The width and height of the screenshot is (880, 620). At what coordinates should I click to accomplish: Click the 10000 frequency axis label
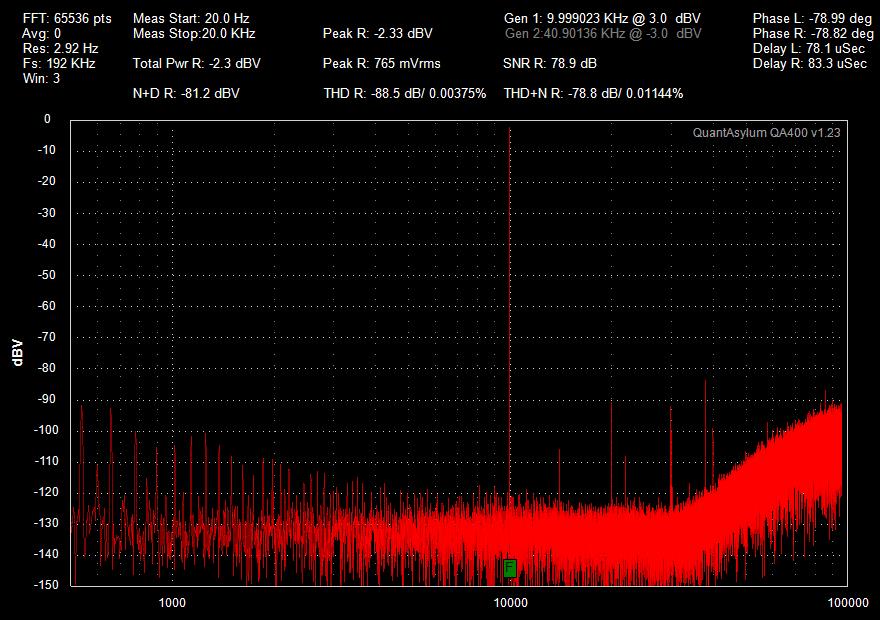[x=510, y=603]
